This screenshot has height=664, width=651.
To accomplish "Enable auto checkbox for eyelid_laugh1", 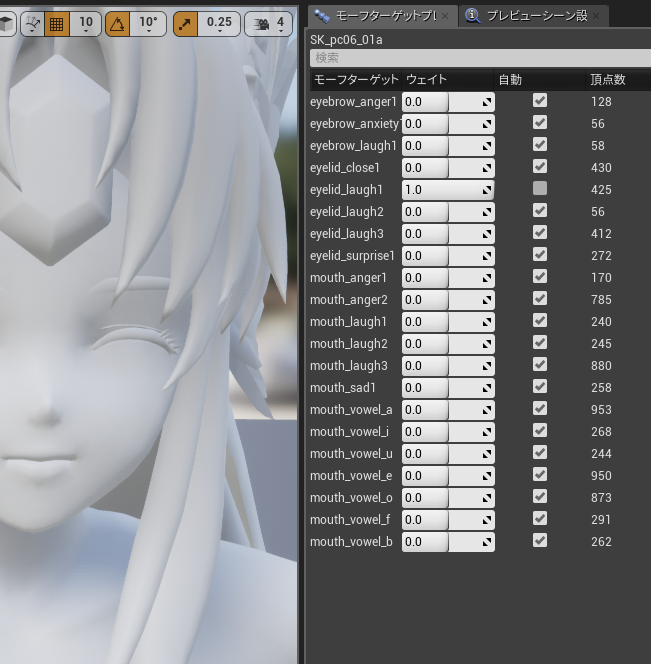I will 540,188.
